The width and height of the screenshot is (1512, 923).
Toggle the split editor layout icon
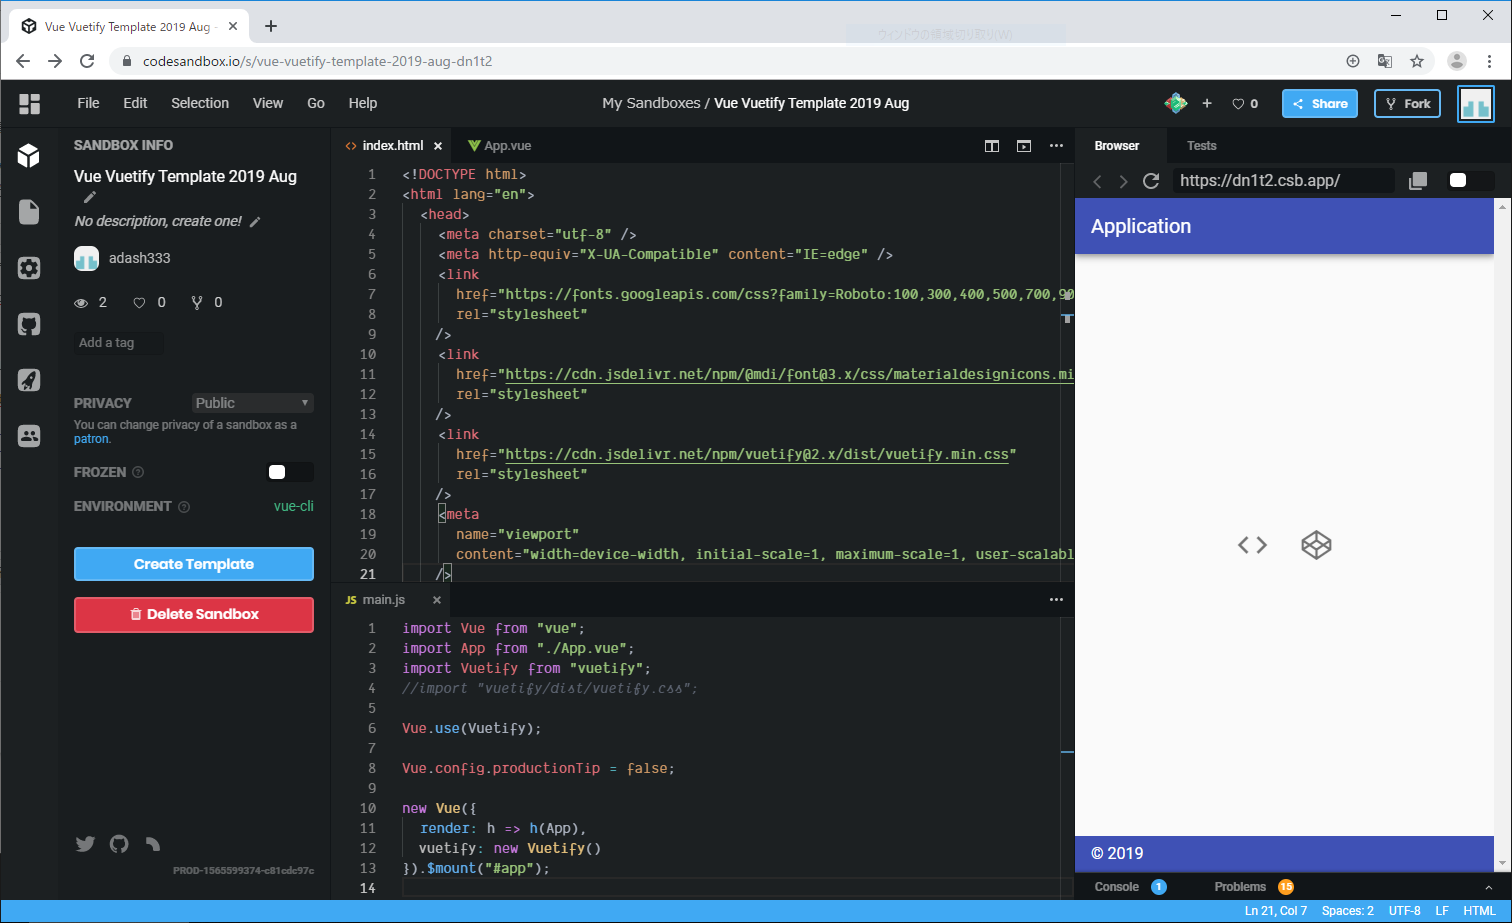992,146
